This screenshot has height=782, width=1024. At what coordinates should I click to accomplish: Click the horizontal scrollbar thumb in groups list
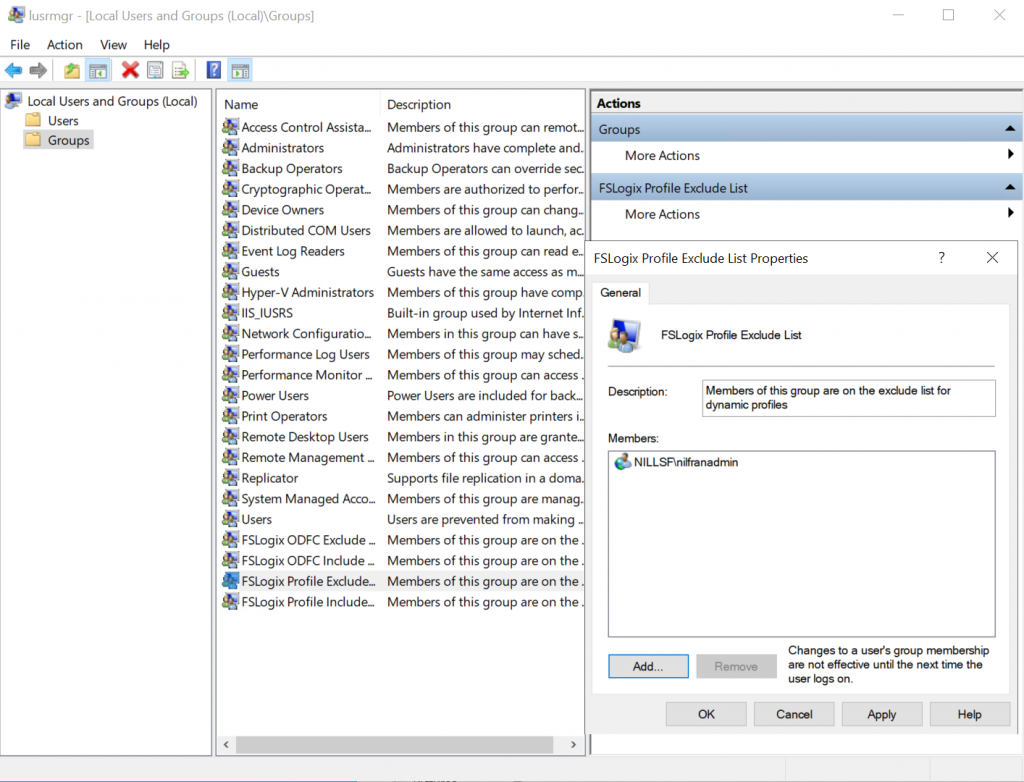point(394,745)
